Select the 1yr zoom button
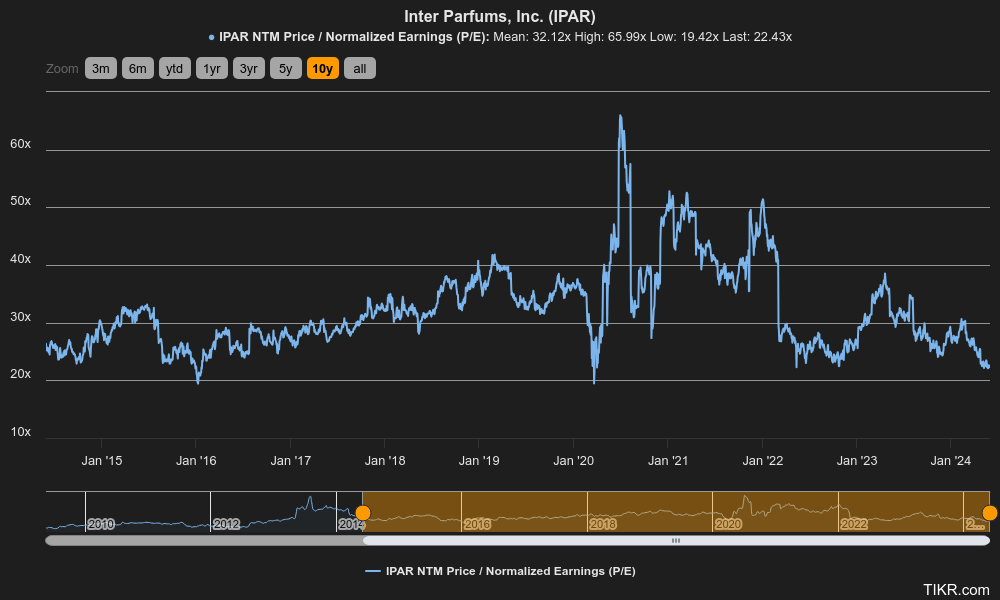1000x600 pixels. point(211,68)
